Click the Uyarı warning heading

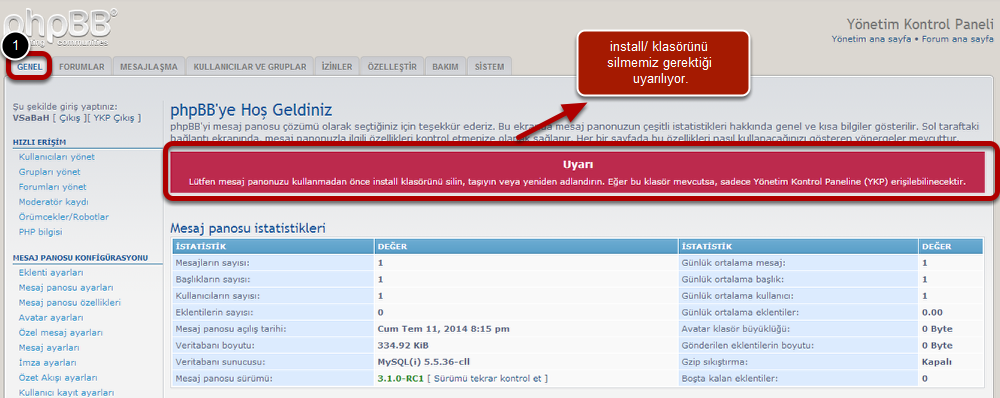click(x=578, y=165)
